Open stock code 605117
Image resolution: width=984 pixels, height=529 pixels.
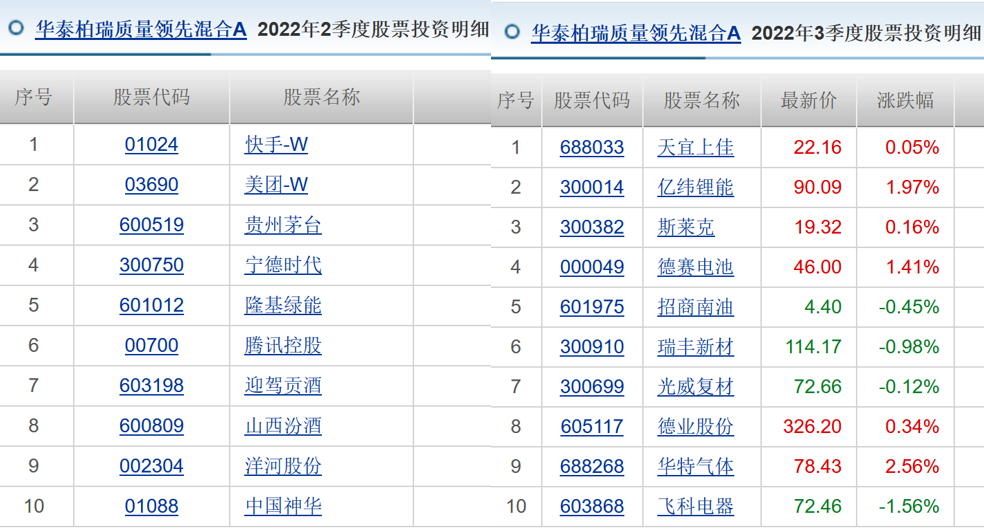pyautogui.click(x=592, y=427)
